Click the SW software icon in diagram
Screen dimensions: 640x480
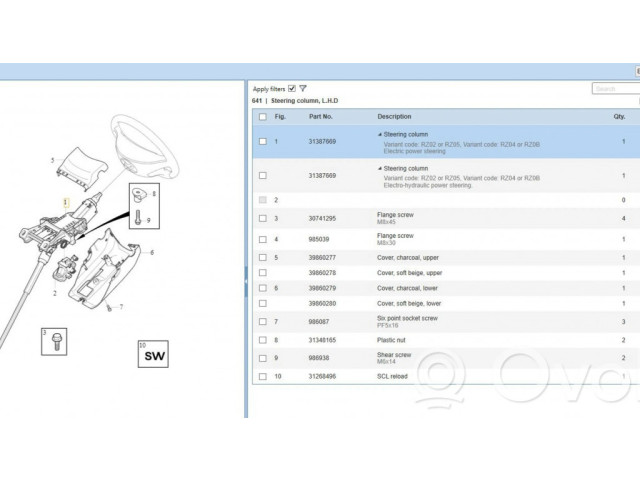click(x=153, y=356)
